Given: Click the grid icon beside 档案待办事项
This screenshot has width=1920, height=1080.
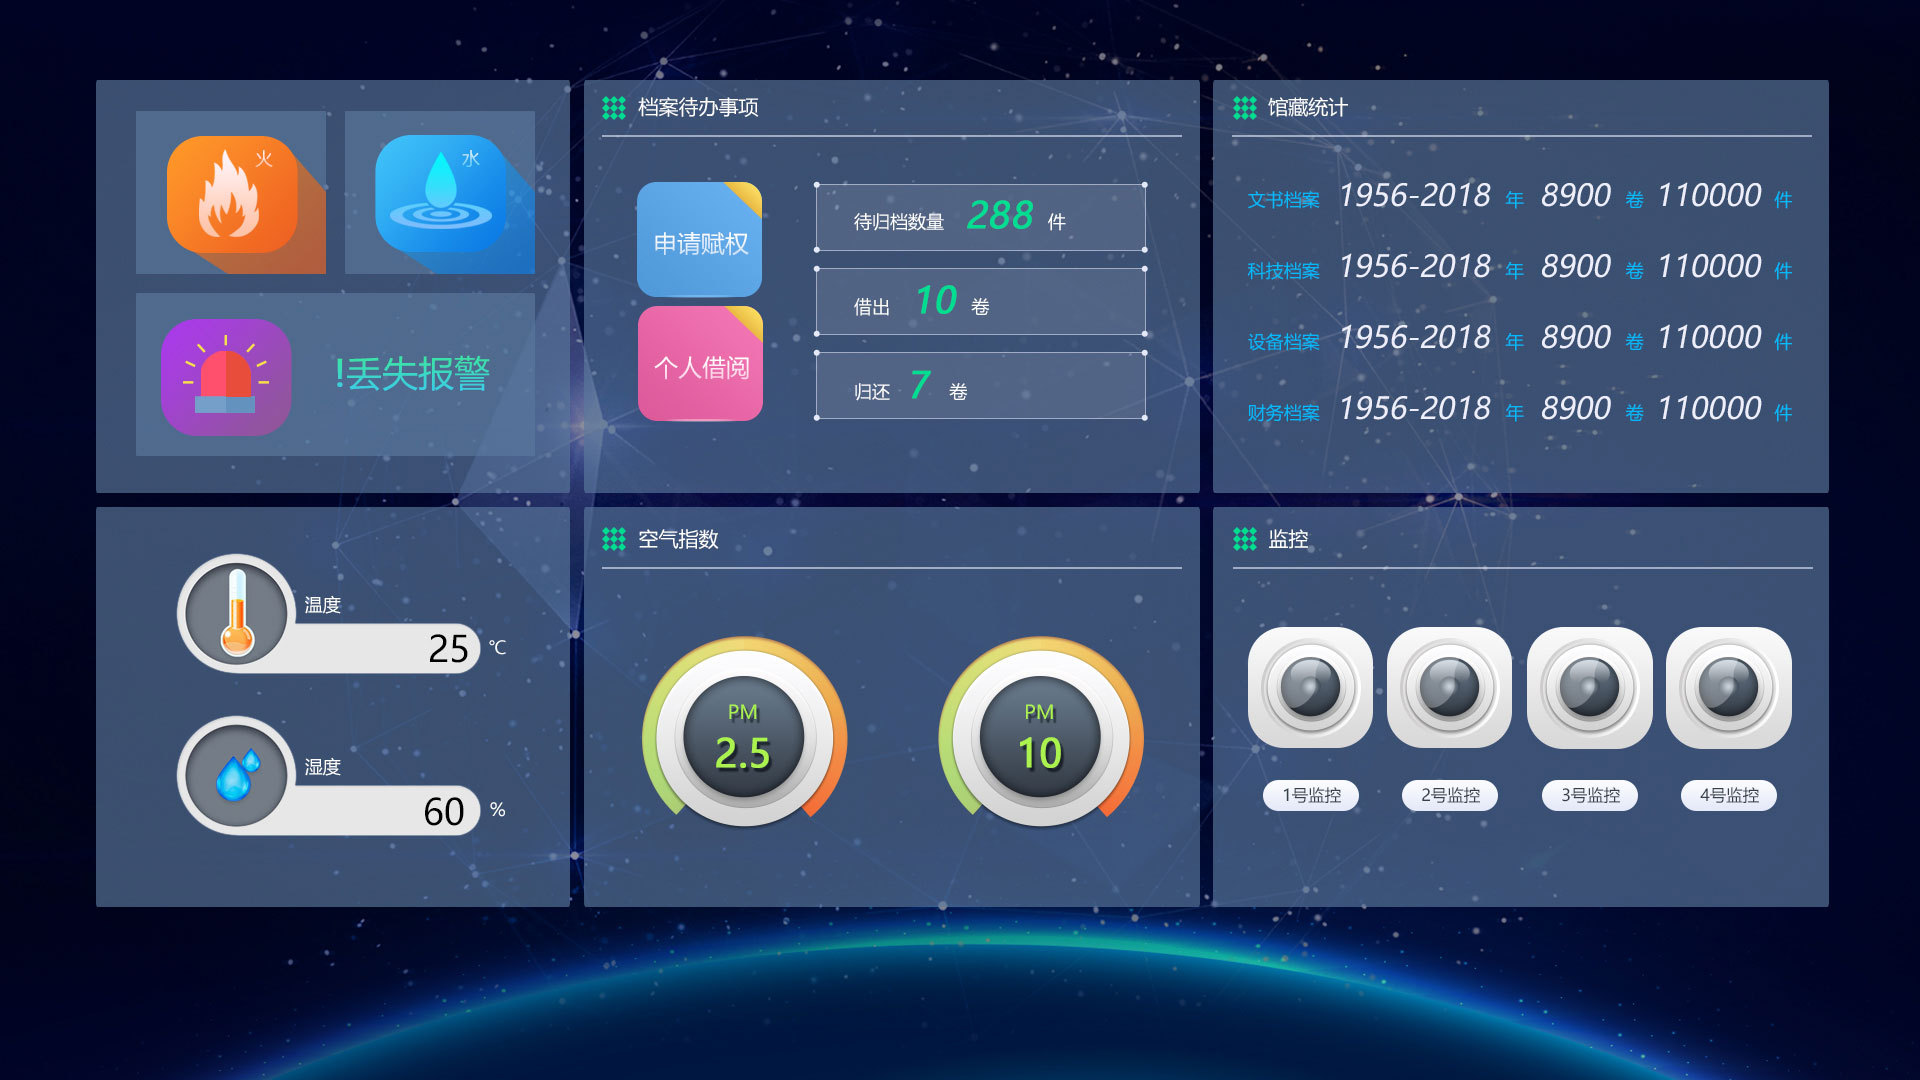Looking at the screenshot, I should (x=614, y=107).
